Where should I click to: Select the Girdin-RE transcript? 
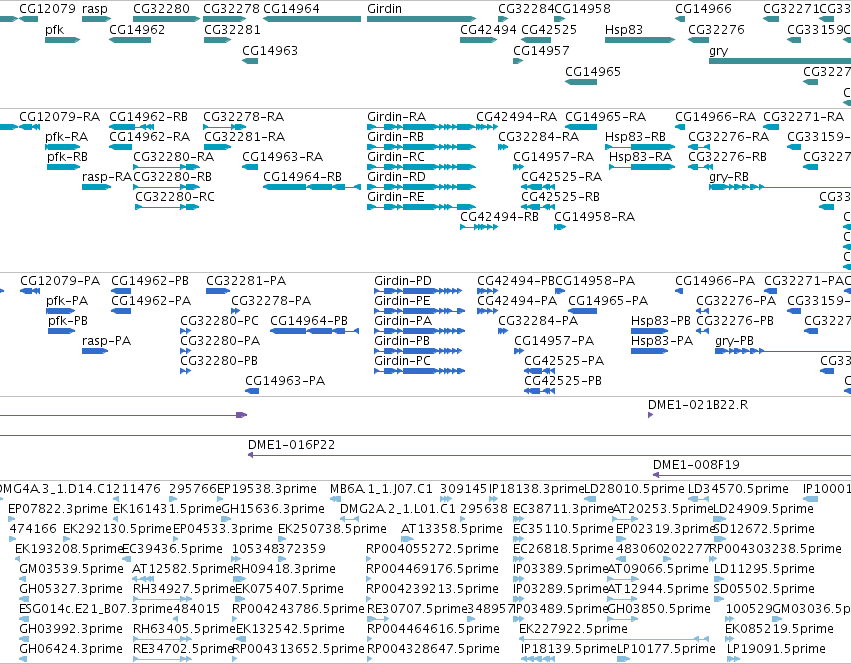[422, 207]
